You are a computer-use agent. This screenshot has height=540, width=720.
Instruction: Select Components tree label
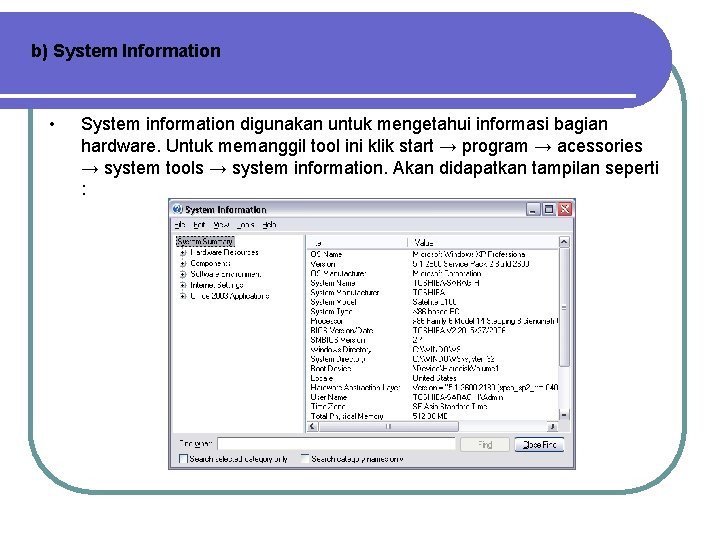pos(210,264)
